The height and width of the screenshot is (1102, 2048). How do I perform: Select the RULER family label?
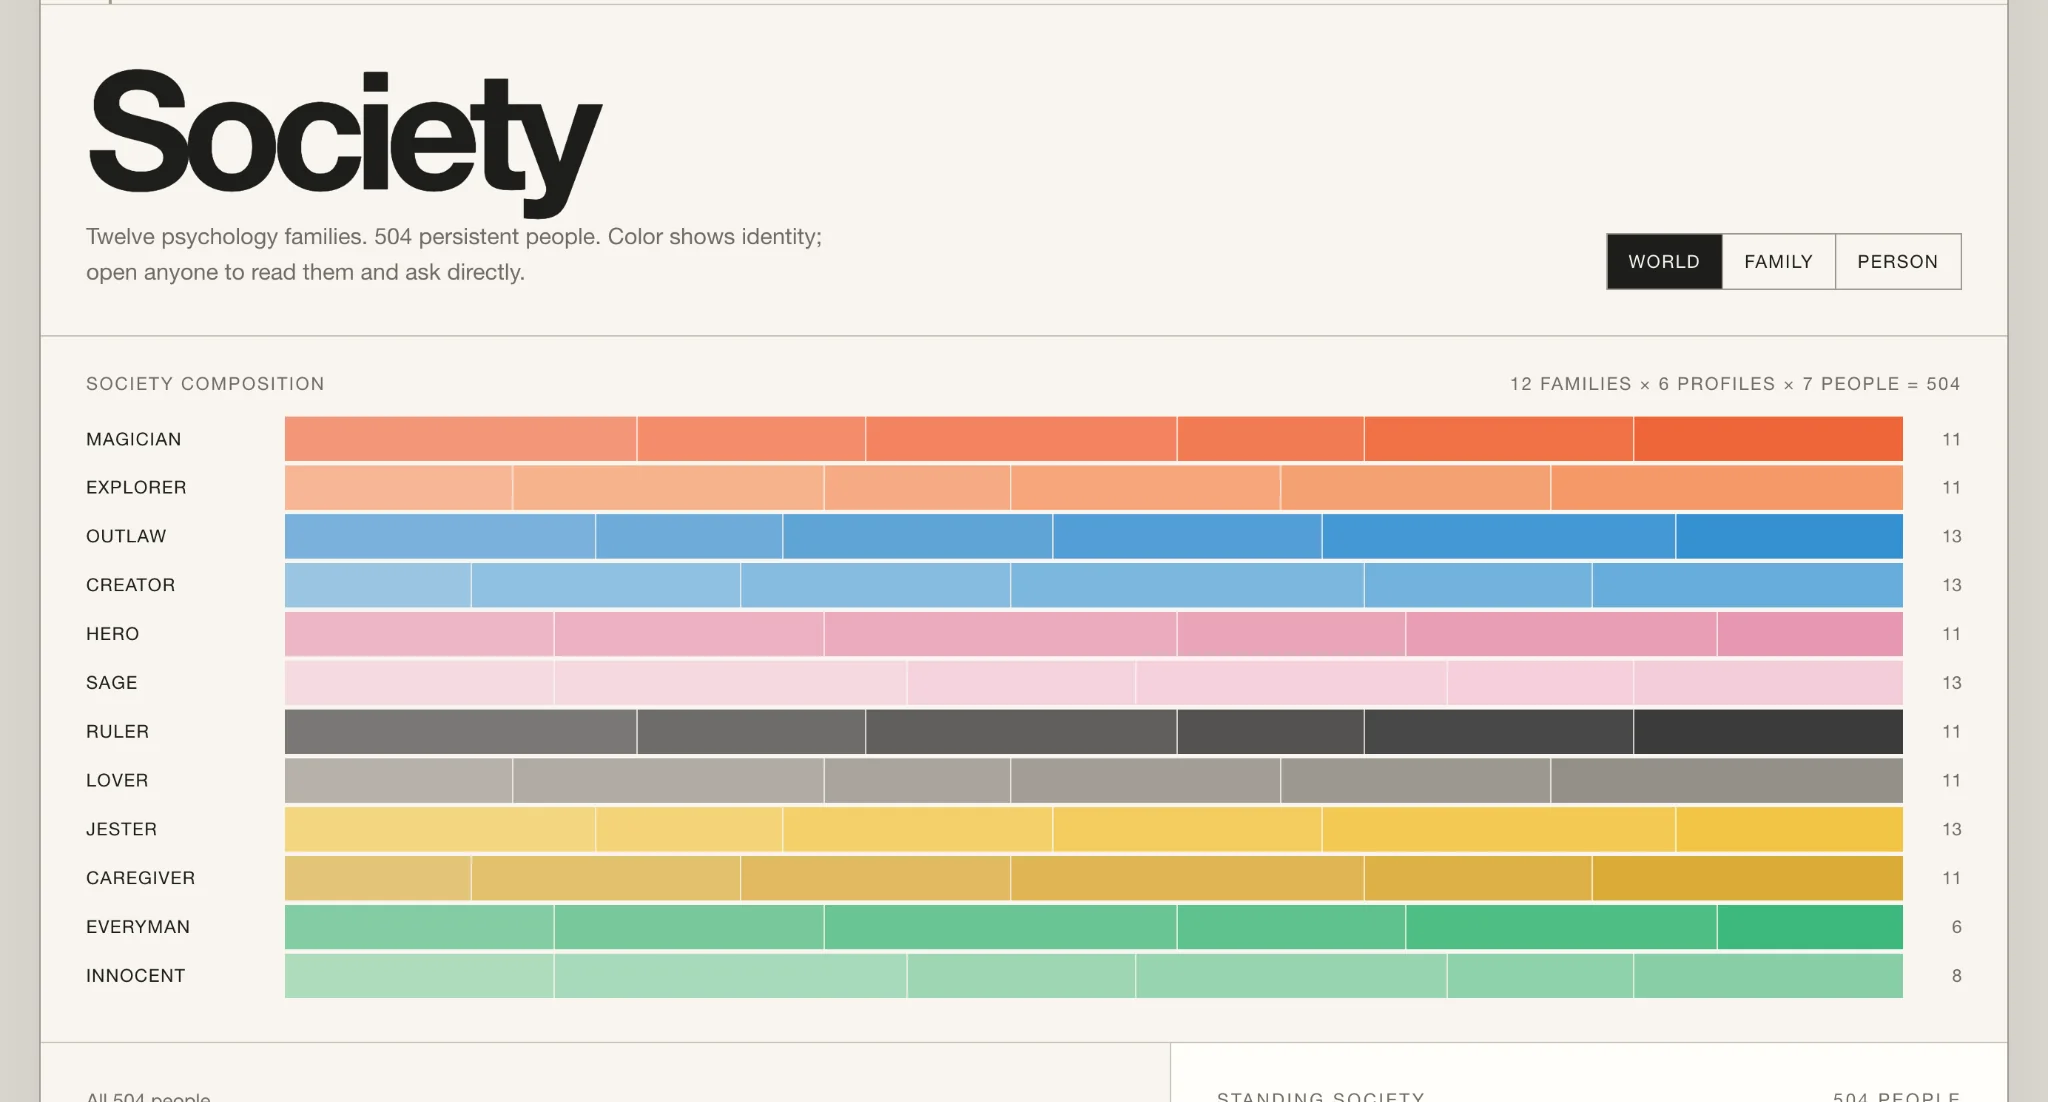point(118,731)
